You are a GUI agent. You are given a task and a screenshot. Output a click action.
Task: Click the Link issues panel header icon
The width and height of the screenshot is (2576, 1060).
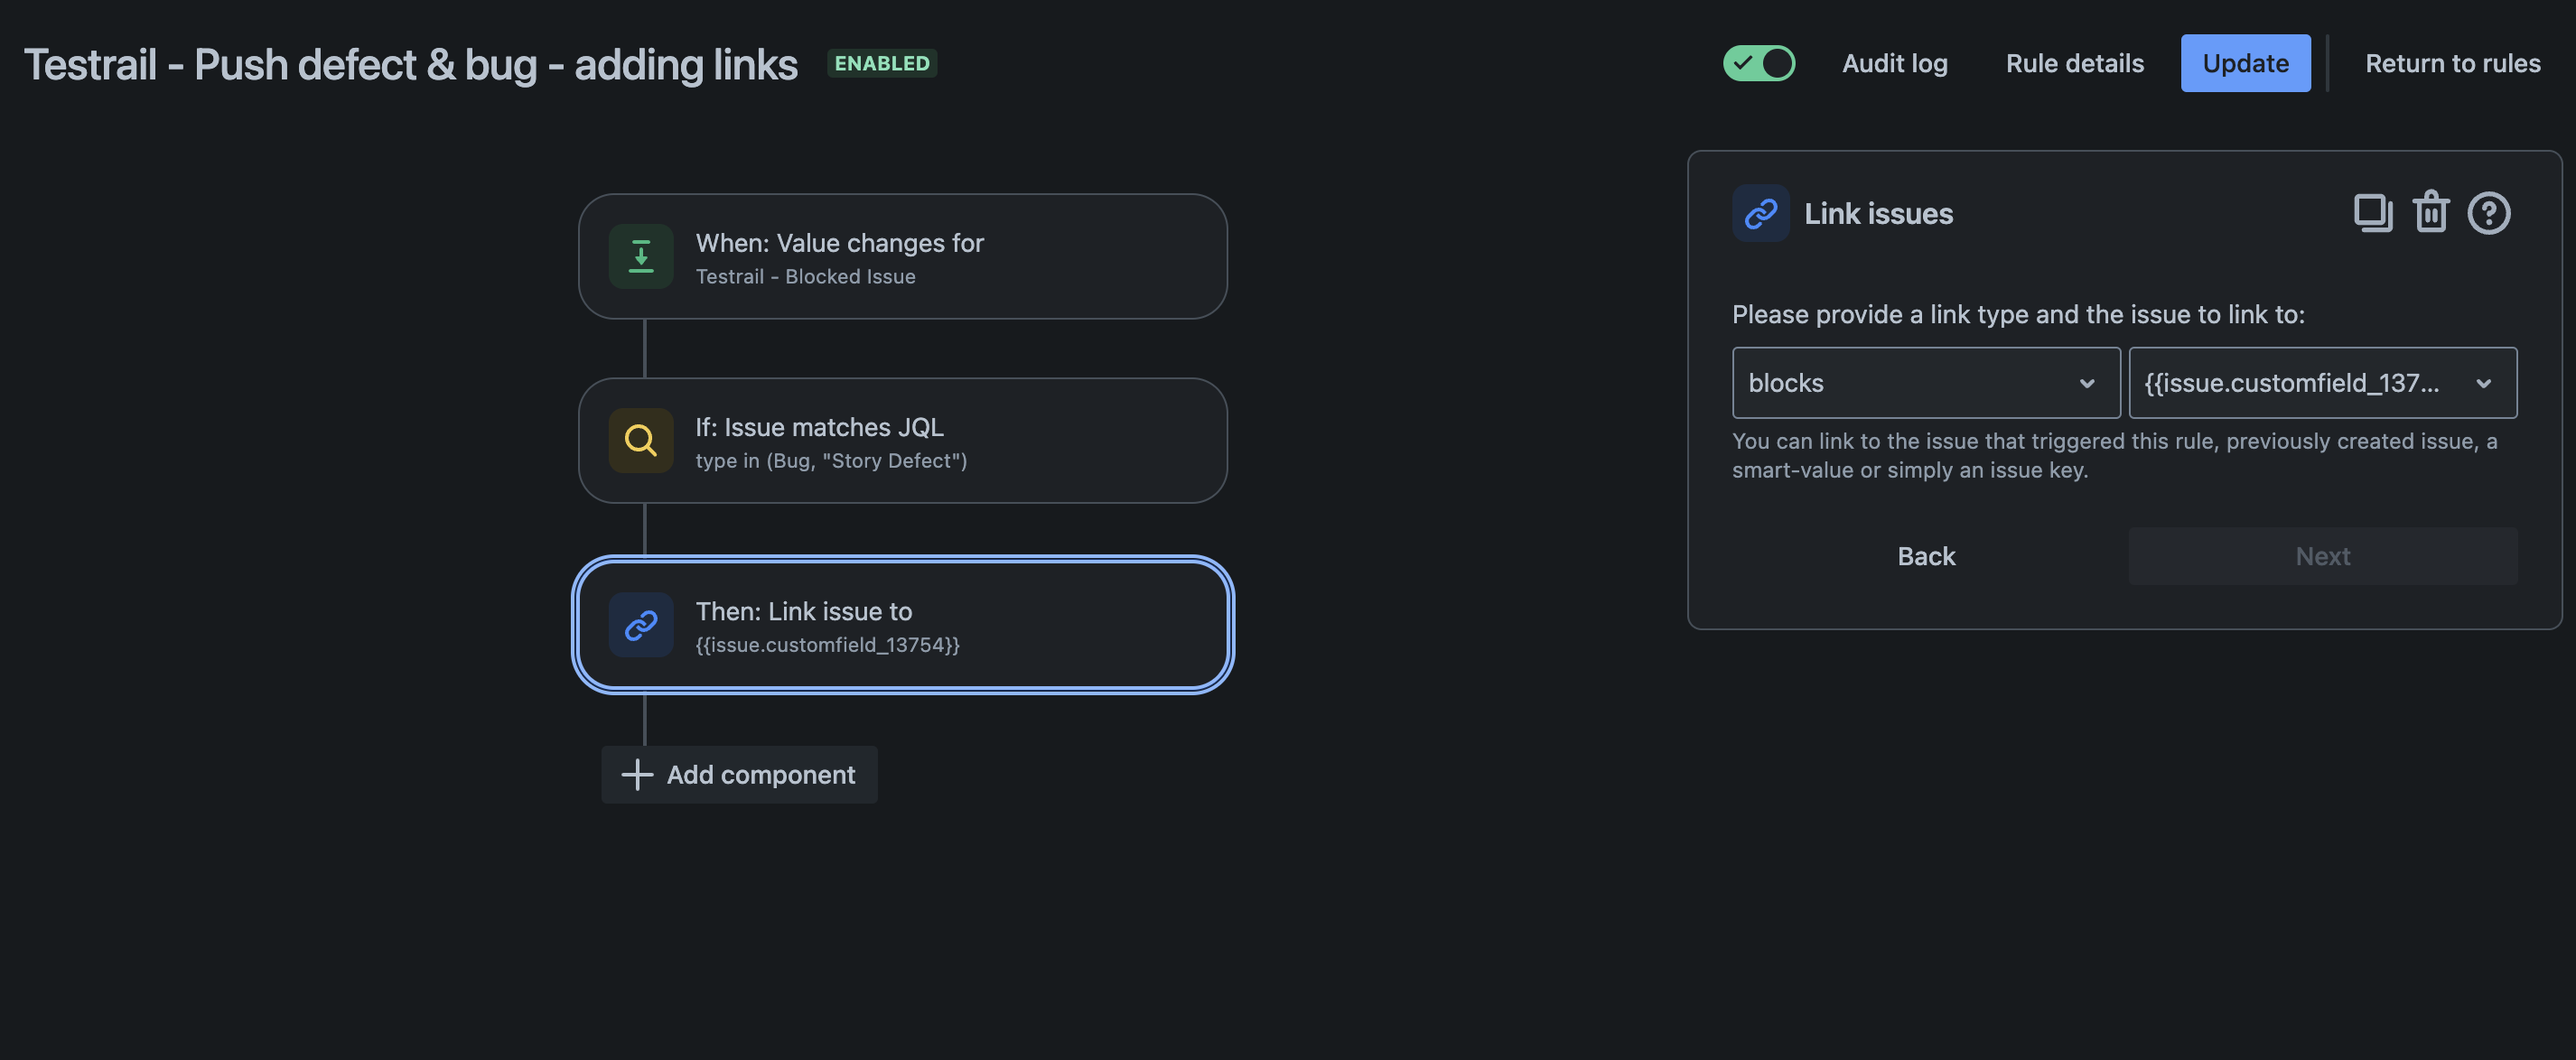click(1760, 213)
